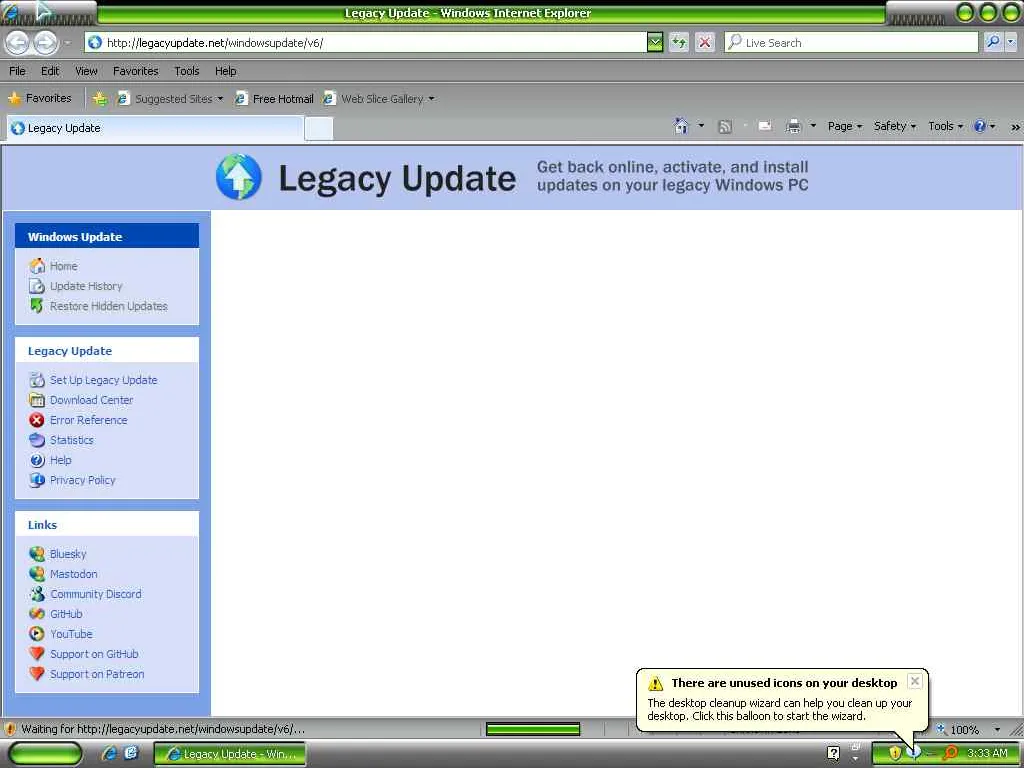Image resolution: width=1024 pixels, height=768 pixels.
Task: Click the Print toolbar icon
Action: 793,126
